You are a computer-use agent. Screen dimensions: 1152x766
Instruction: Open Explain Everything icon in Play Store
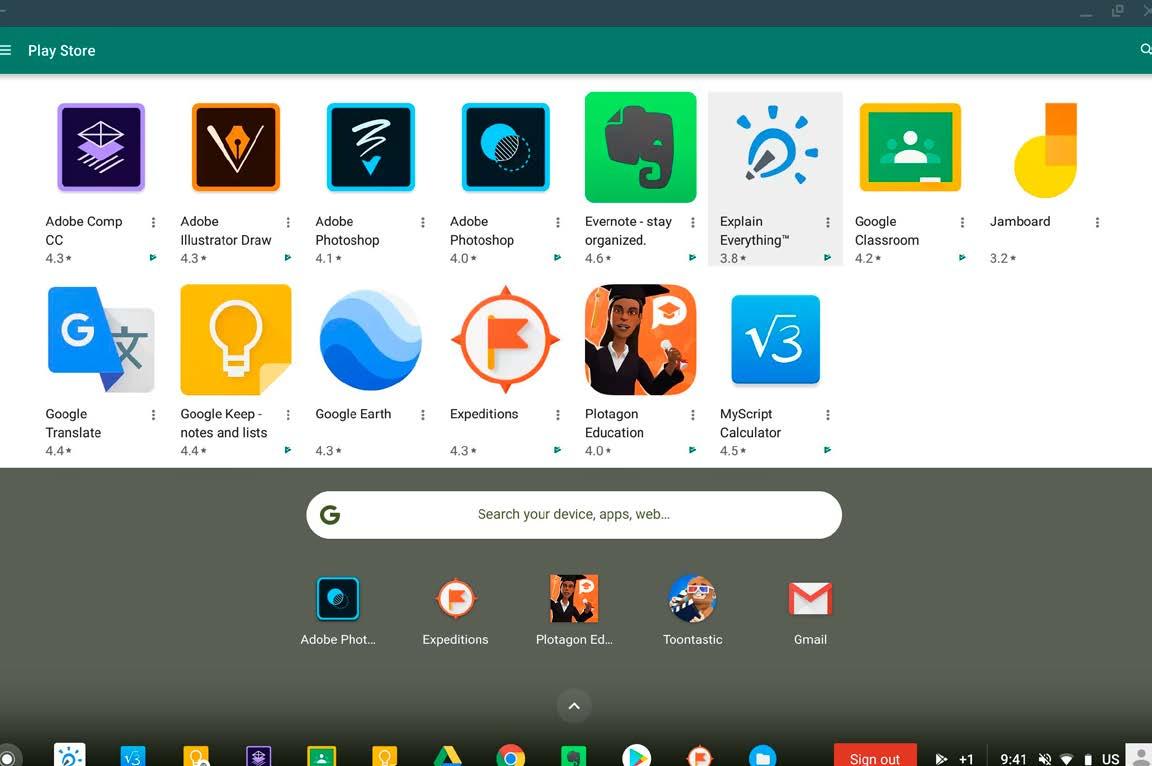(775, 147)
